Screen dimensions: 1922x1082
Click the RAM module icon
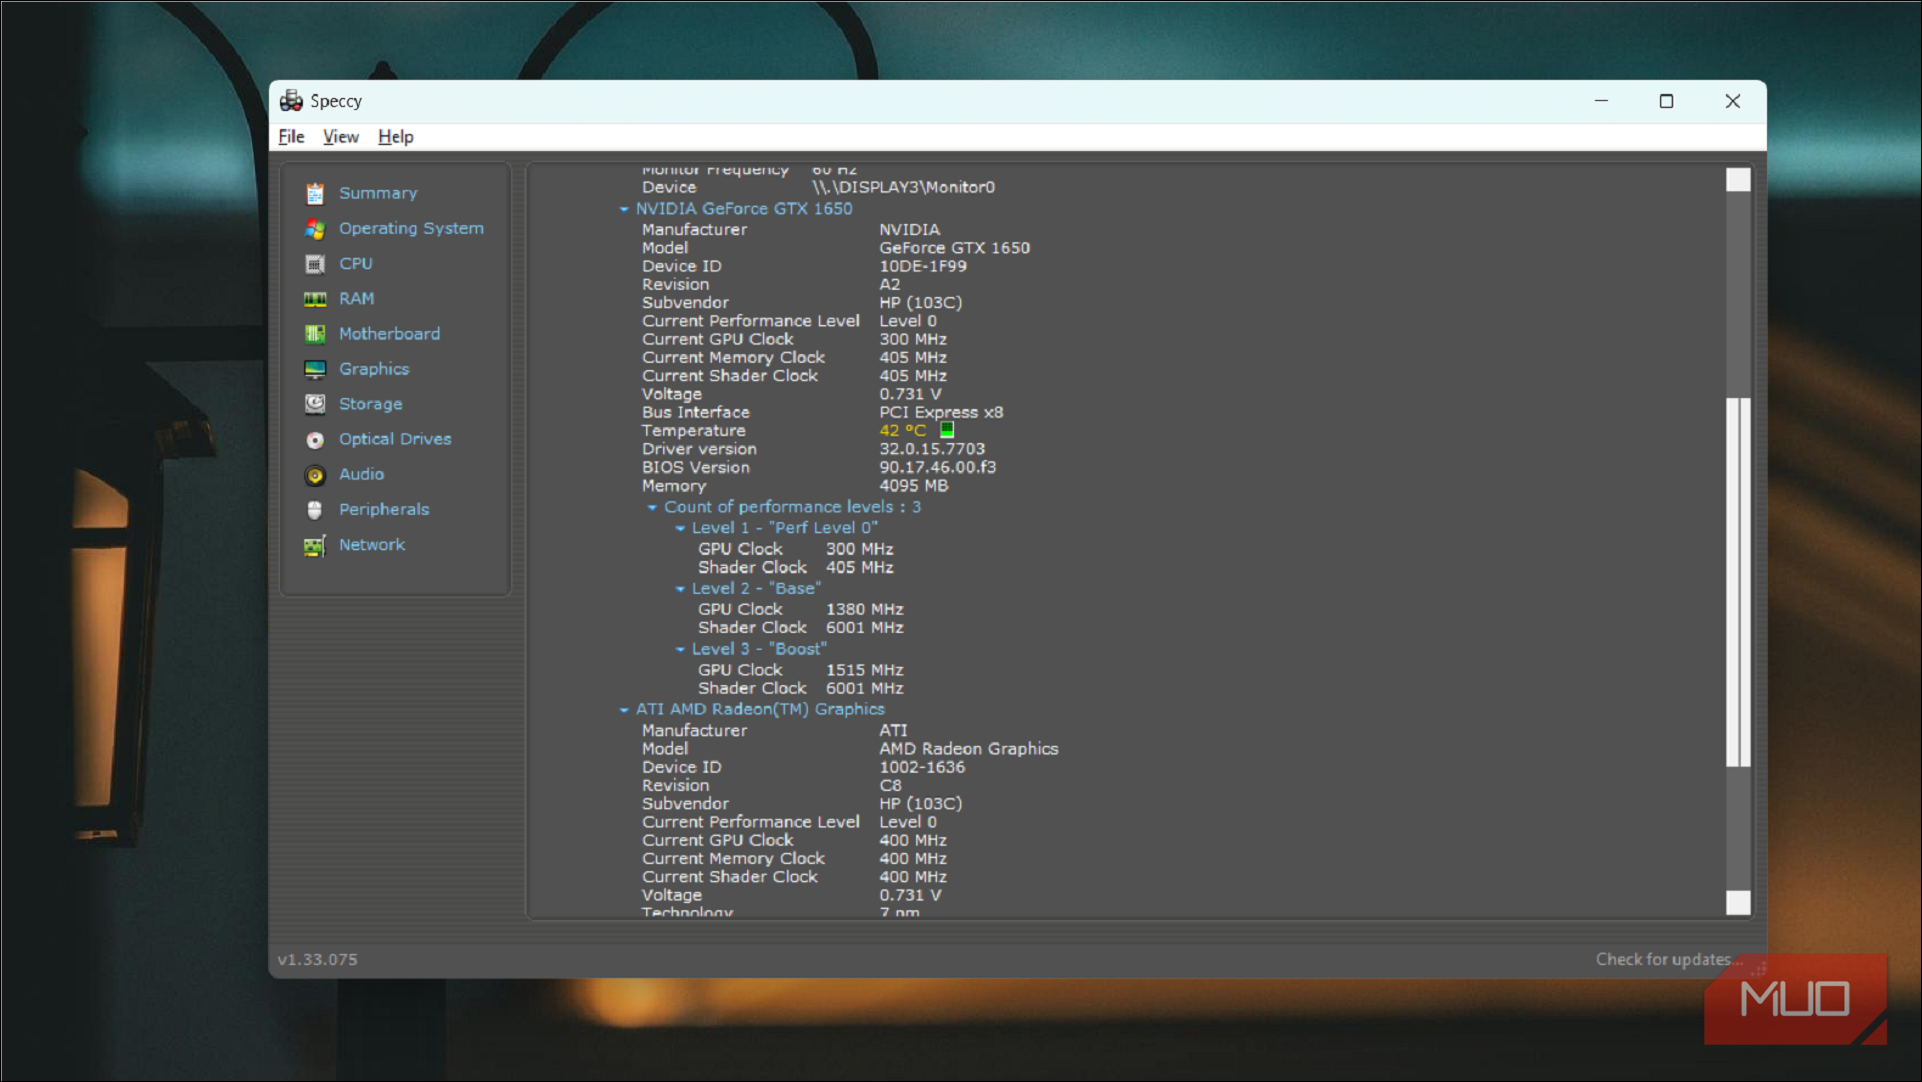click(315, 299)
